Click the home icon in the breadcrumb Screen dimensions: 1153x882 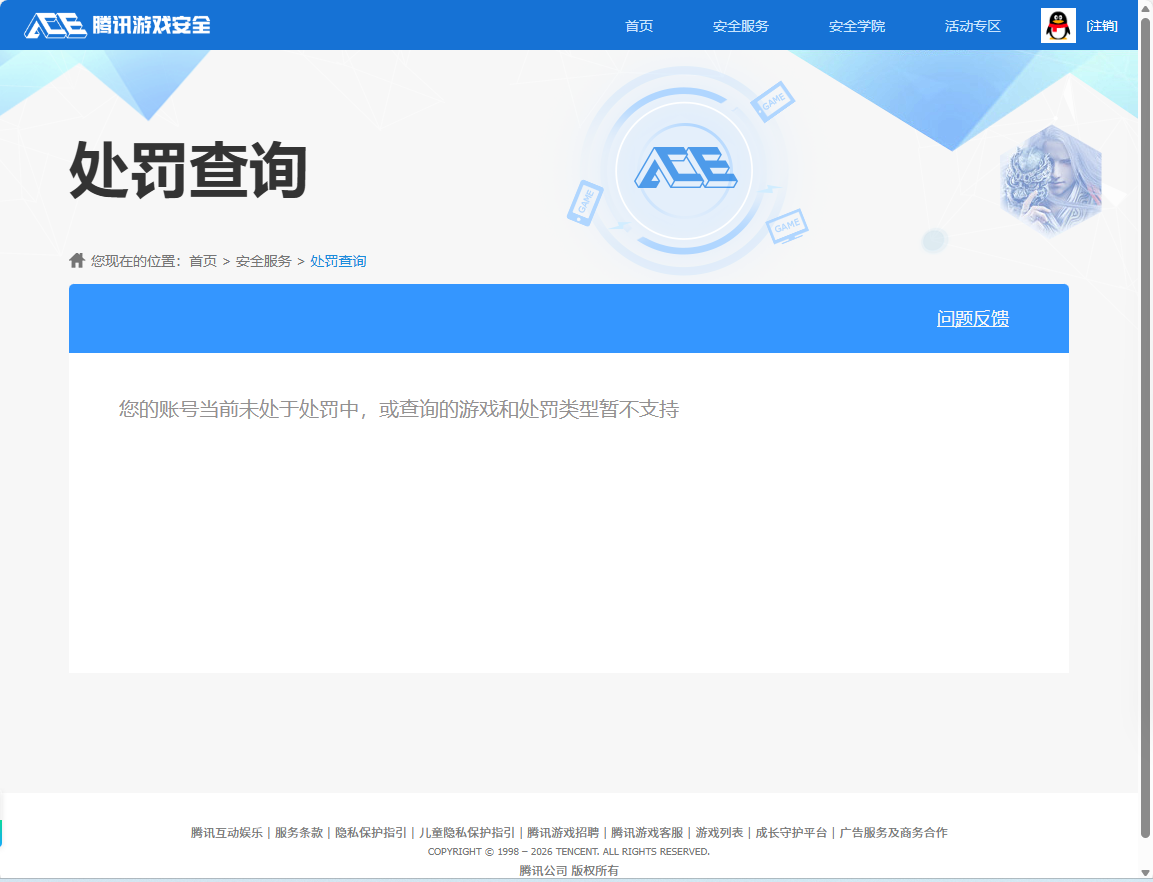(x=77, y=260)
